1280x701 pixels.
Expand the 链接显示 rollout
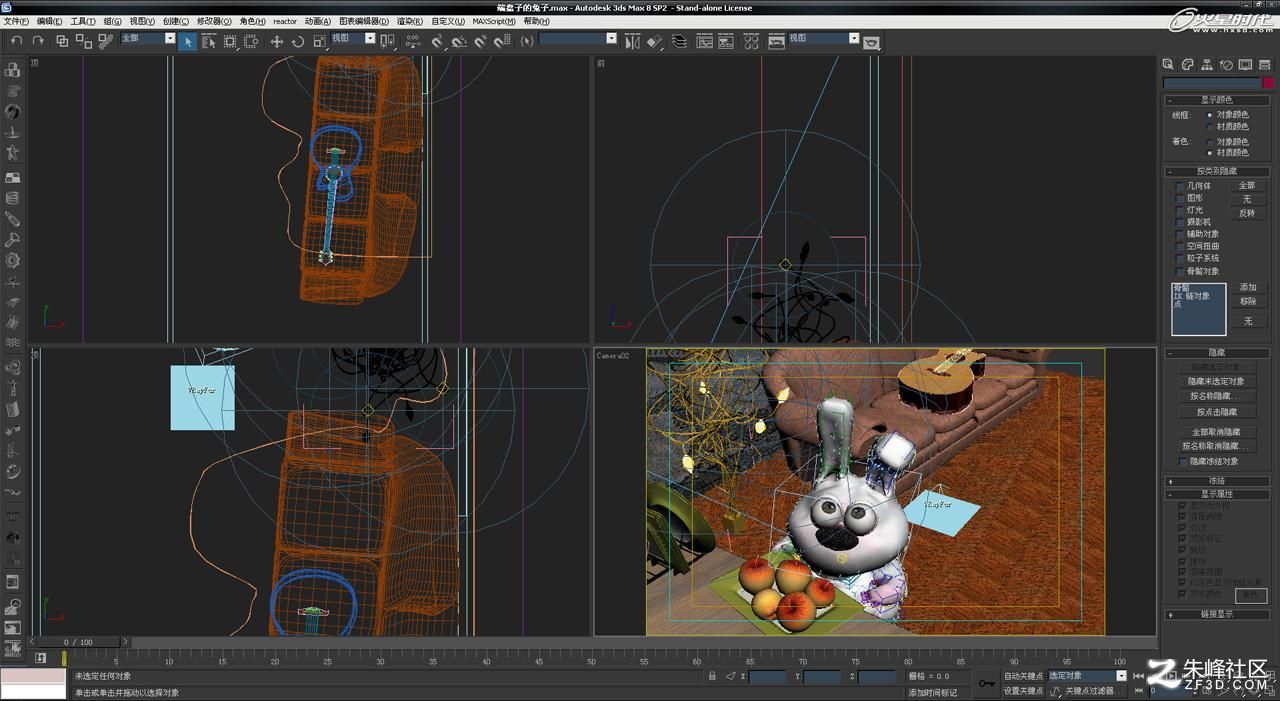point(1216,614)
